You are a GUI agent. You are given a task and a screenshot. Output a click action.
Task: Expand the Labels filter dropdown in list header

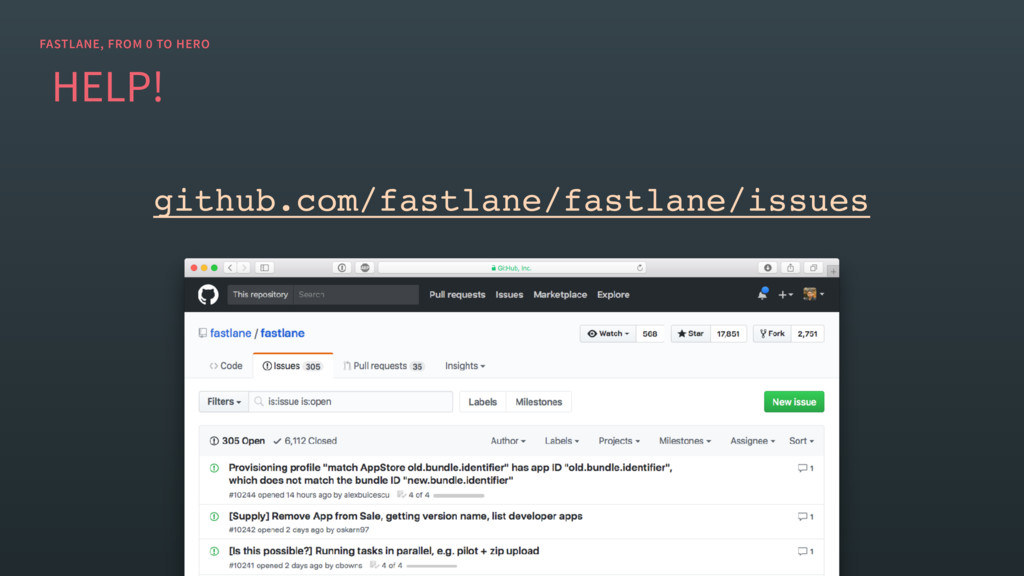point(562,441)
